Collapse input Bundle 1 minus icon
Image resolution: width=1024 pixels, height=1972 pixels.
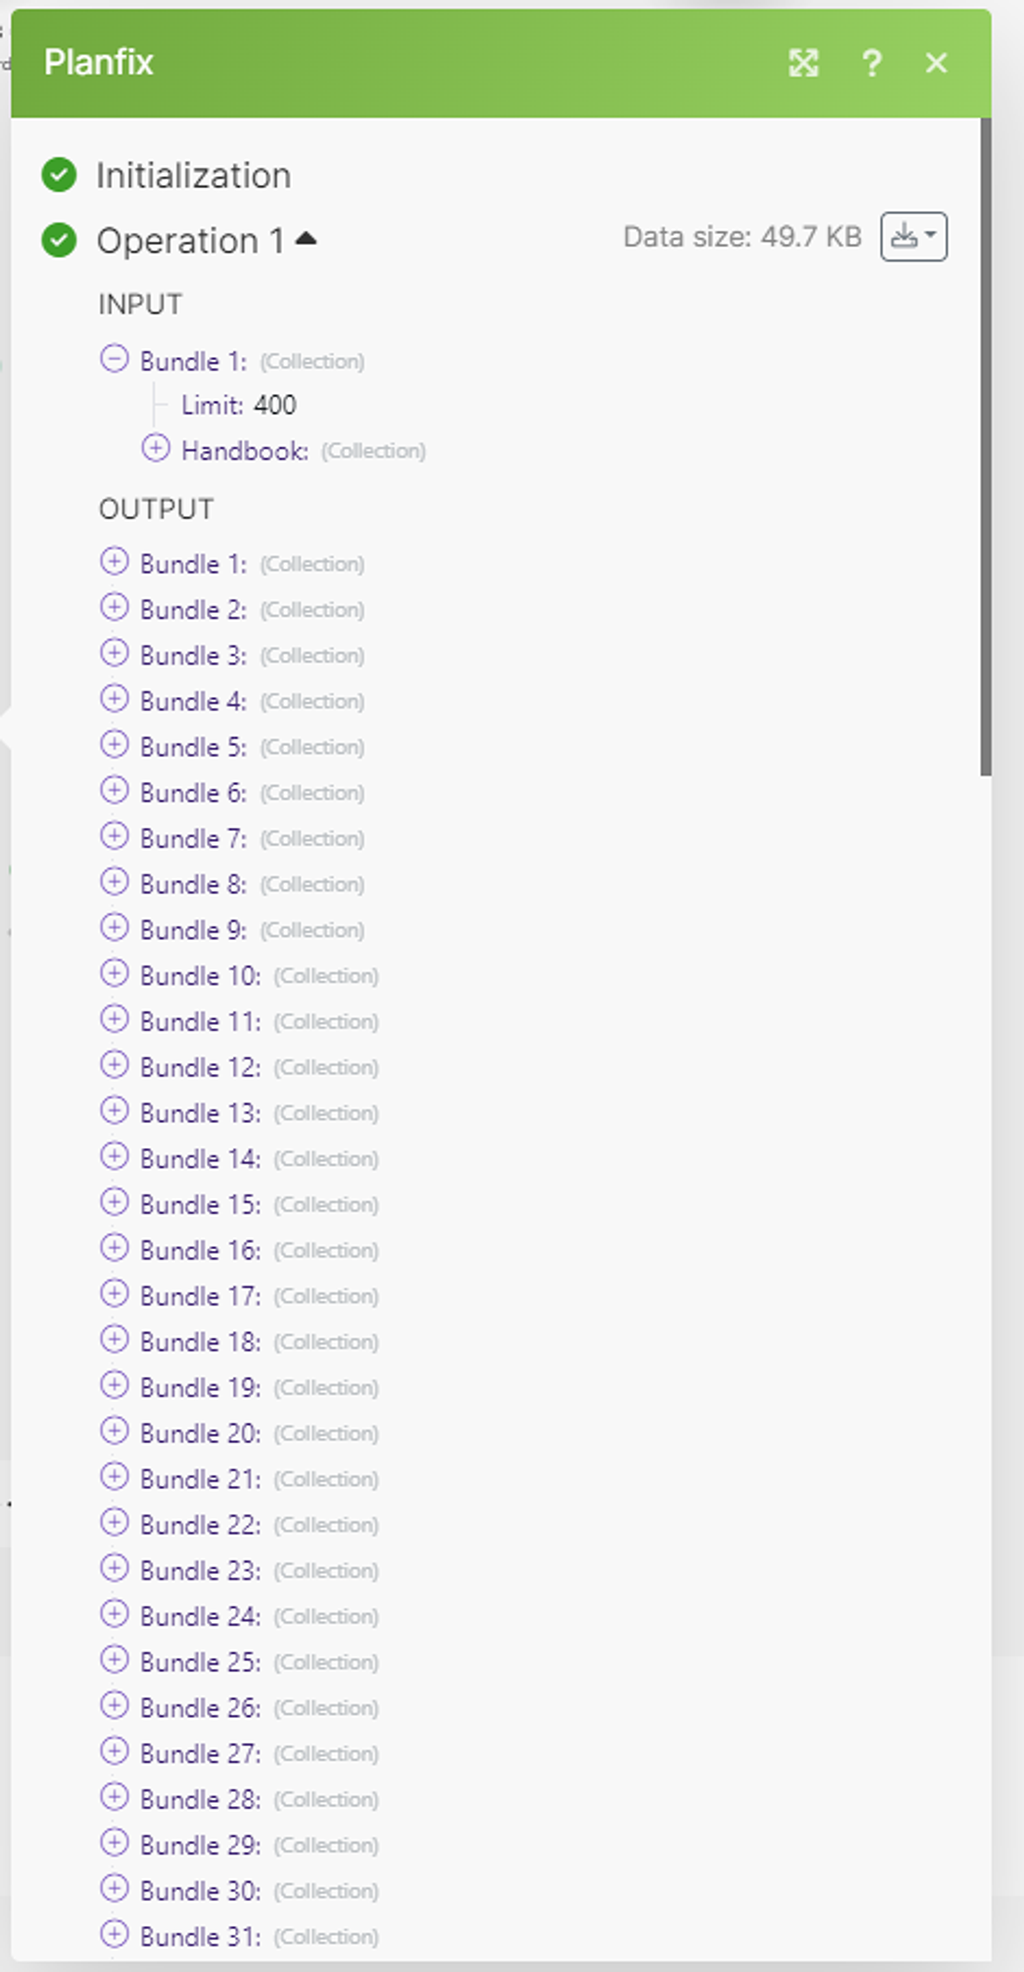click(115, 359)
